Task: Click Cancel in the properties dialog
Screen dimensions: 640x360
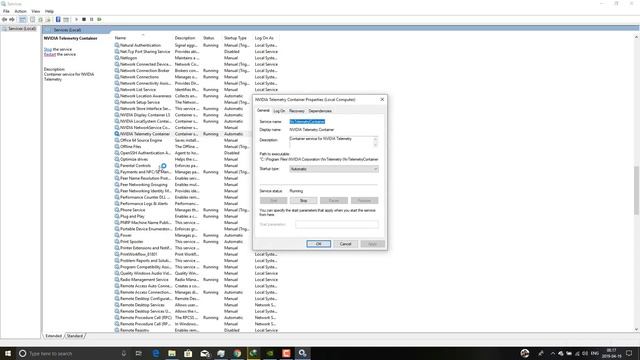Action: tap(345, 244)
